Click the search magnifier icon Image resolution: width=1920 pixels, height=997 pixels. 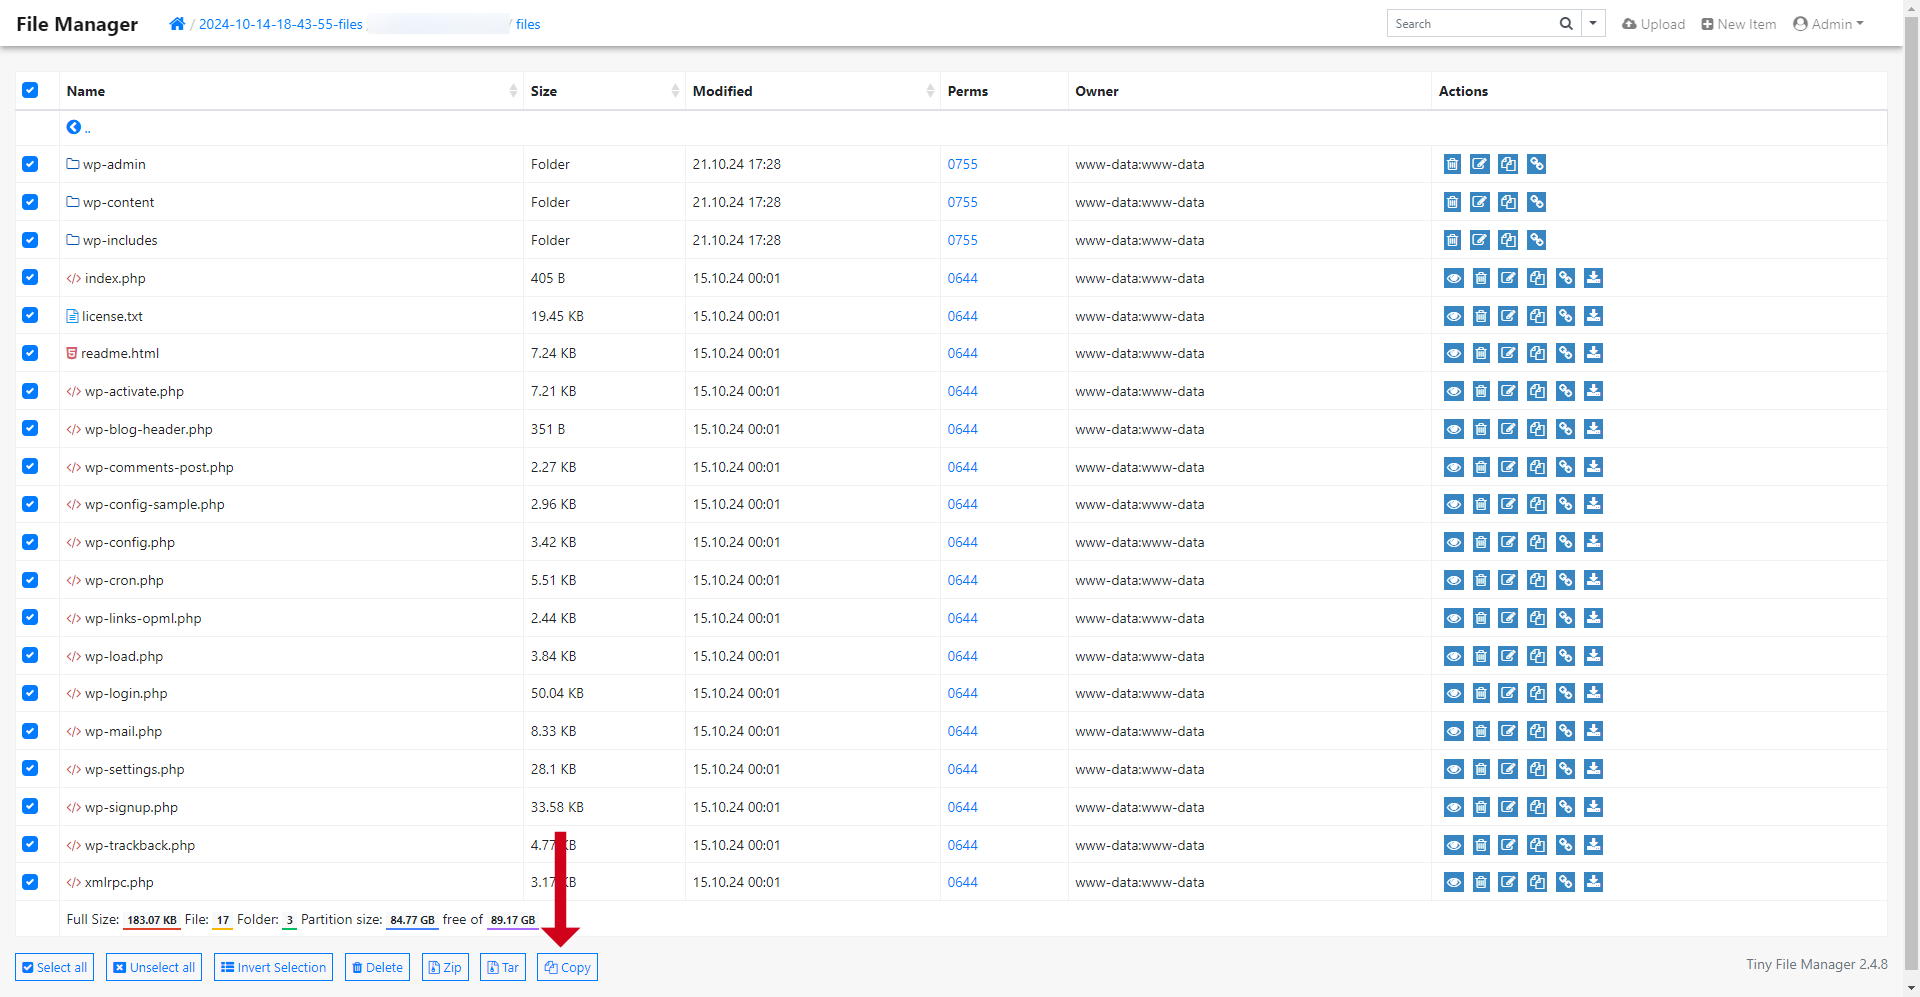(1566, 24)
